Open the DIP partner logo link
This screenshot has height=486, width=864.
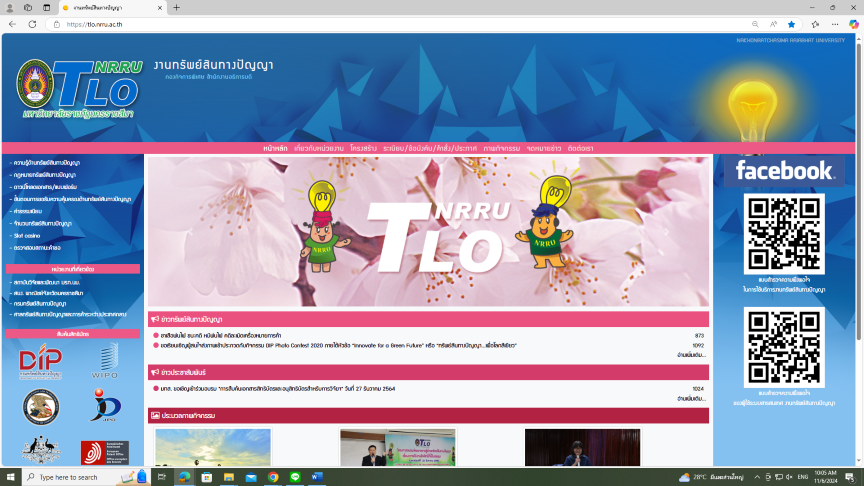pyautogui.click(x=41, y=362)
